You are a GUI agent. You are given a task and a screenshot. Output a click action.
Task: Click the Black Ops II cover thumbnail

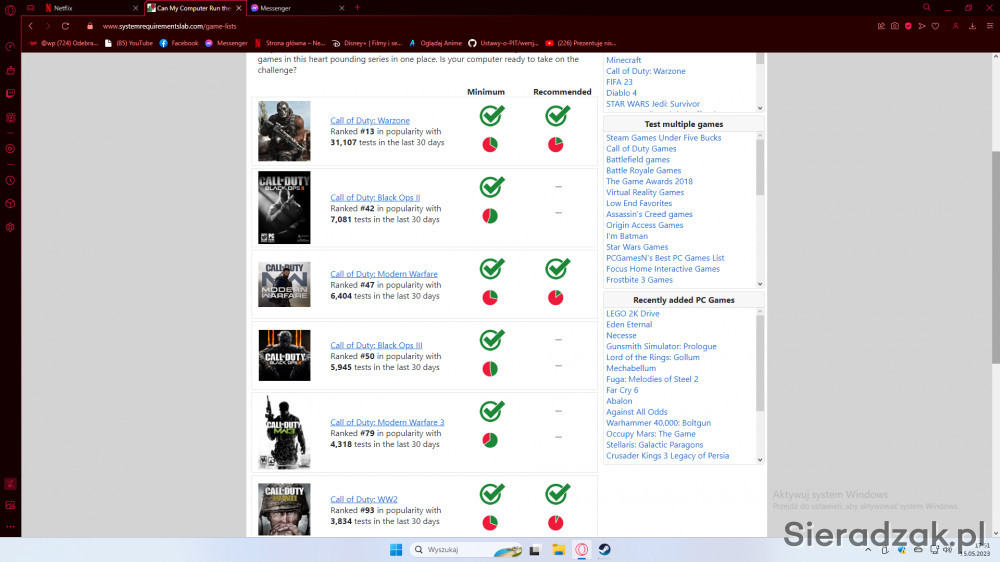[284, 207]
